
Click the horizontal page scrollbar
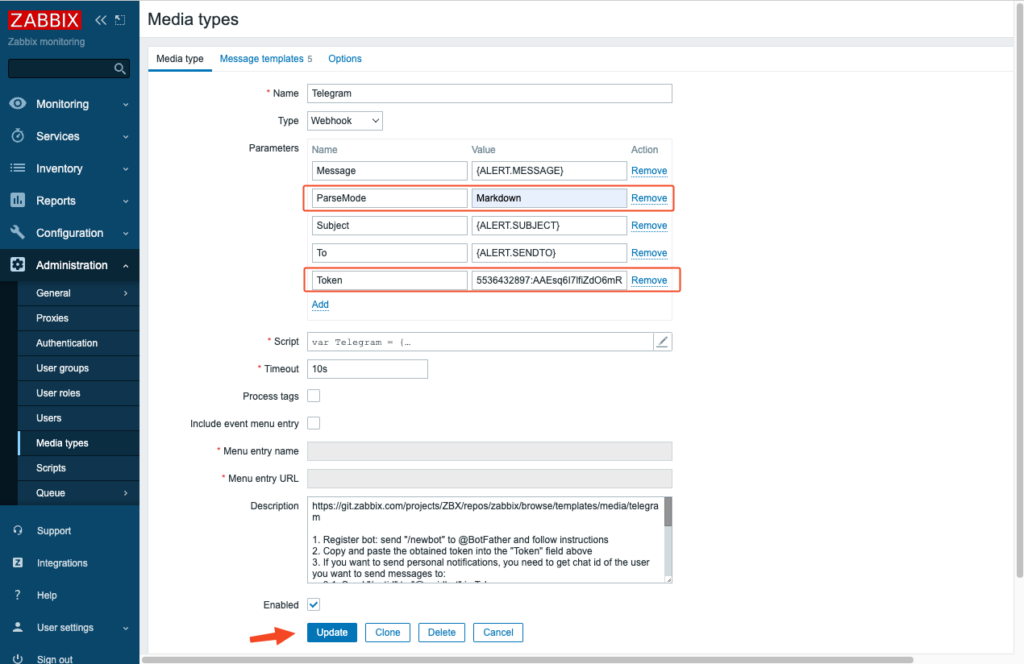pos(528,659)
